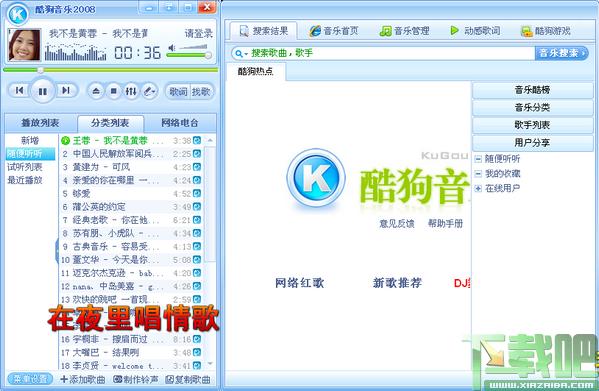
Task: Click the blue icon on 古典音乐 row
Action: 197,246
